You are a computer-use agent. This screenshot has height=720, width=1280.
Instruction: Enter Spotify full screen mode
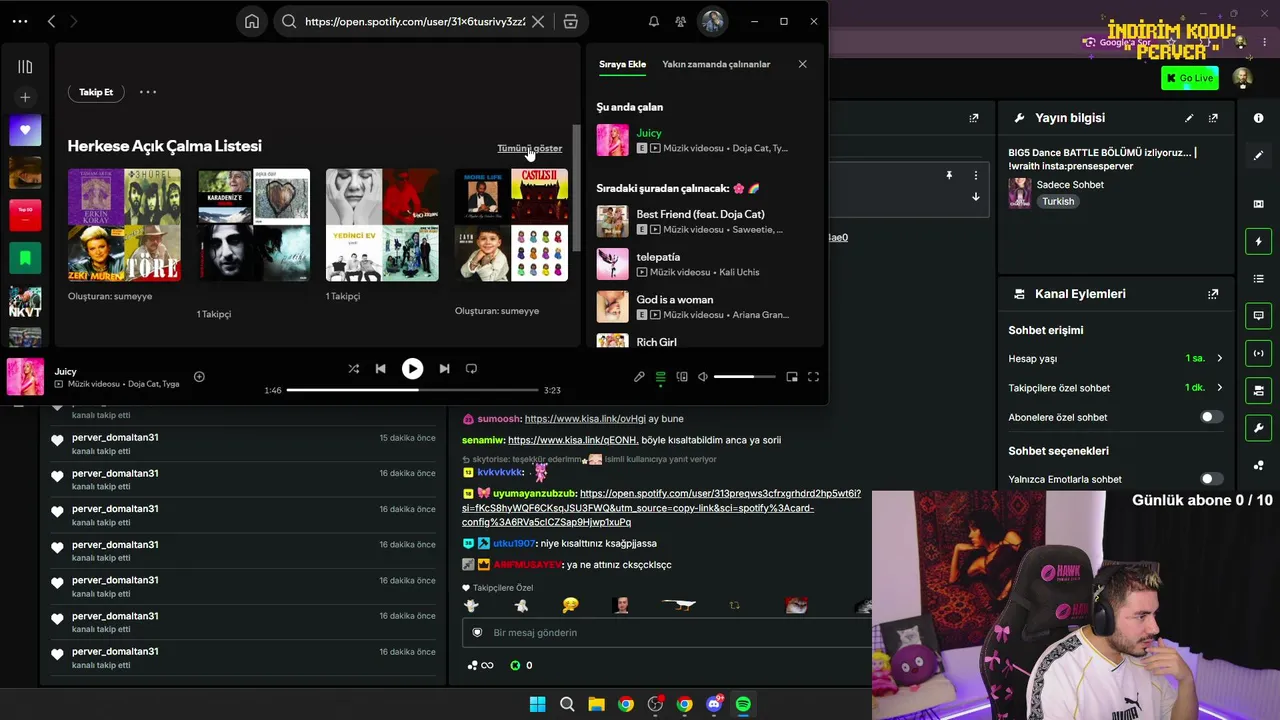click(x=813, y=377)
